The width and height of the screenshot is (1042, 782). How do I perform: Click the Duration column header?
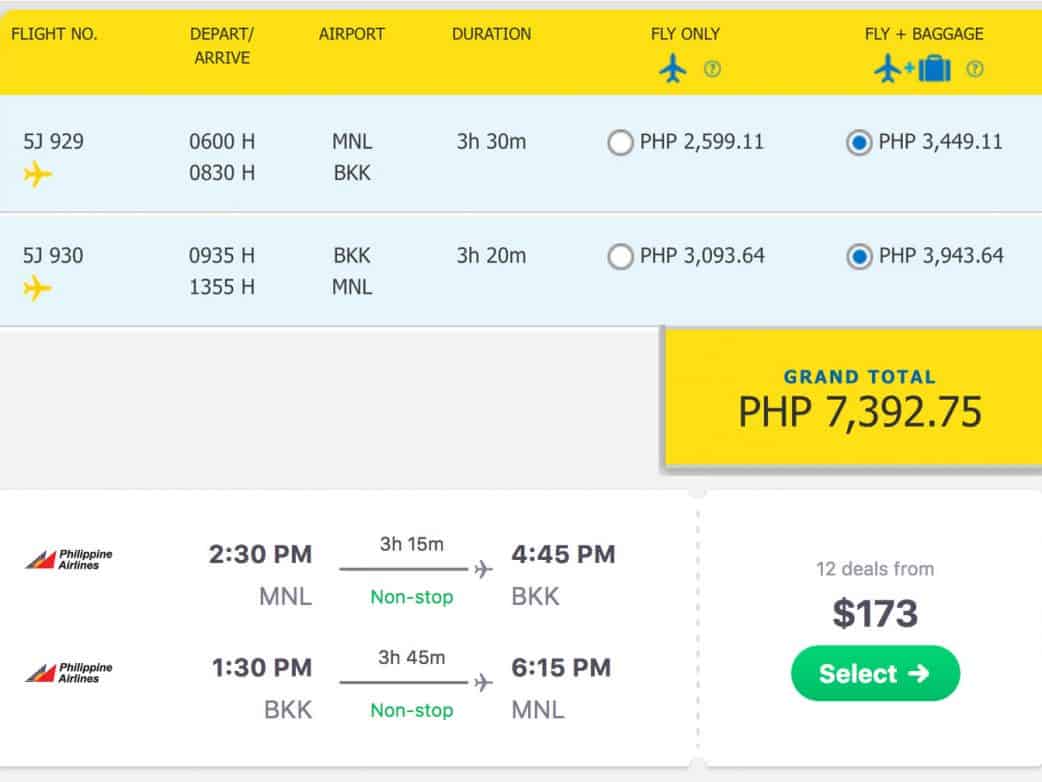click(491, 34)
